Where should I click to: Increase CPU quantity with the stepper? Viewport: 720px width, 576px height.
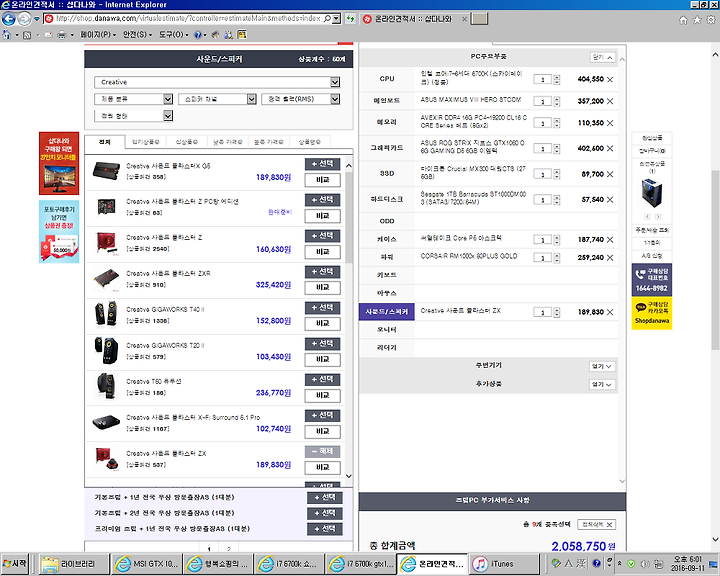(557, 77)
